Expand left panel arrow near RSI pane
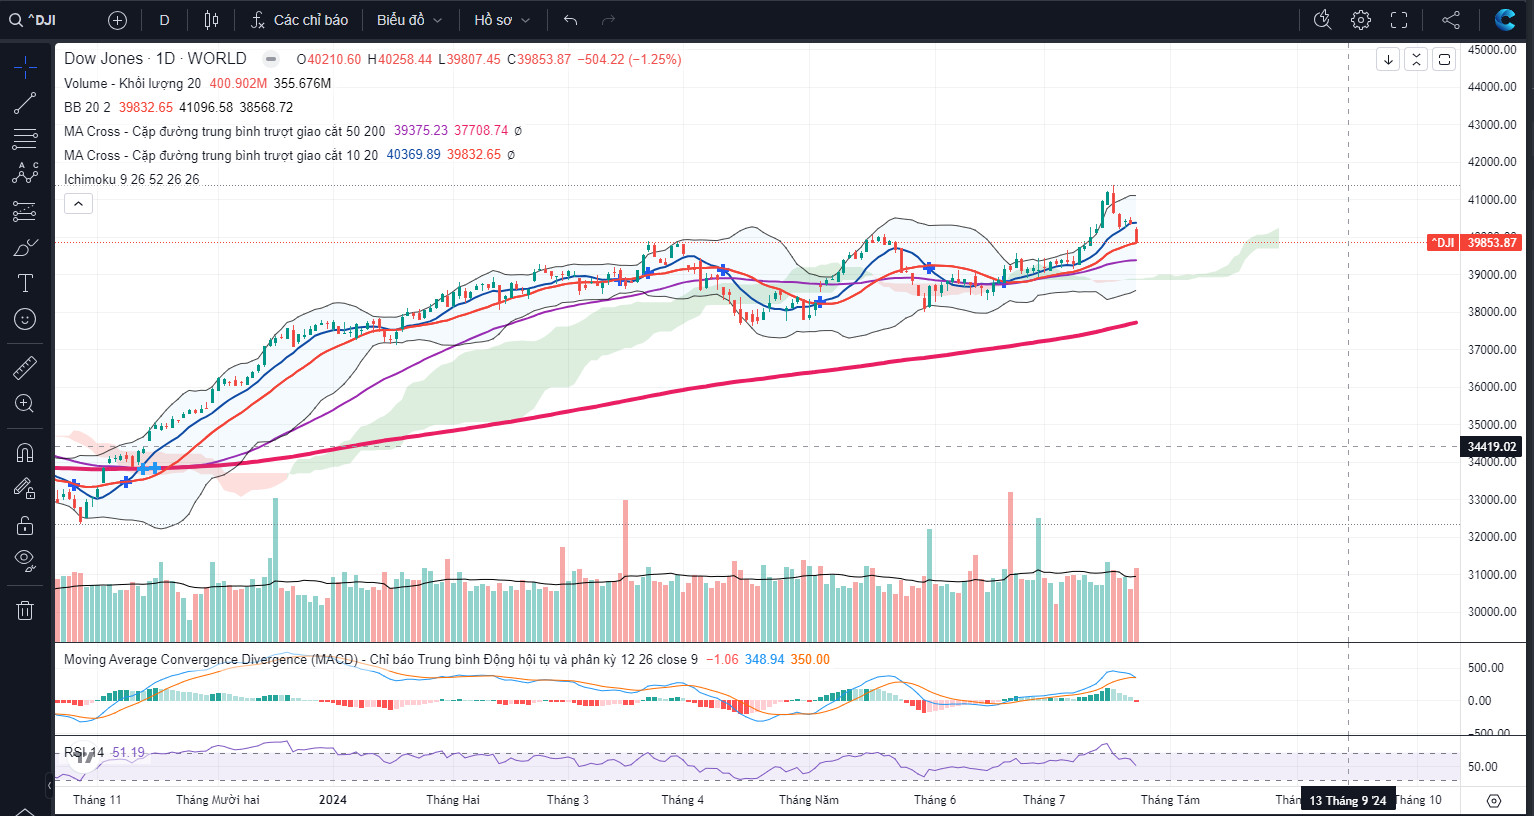The width and height of the screenshot is (1534, 816). (x=49, y=786)
